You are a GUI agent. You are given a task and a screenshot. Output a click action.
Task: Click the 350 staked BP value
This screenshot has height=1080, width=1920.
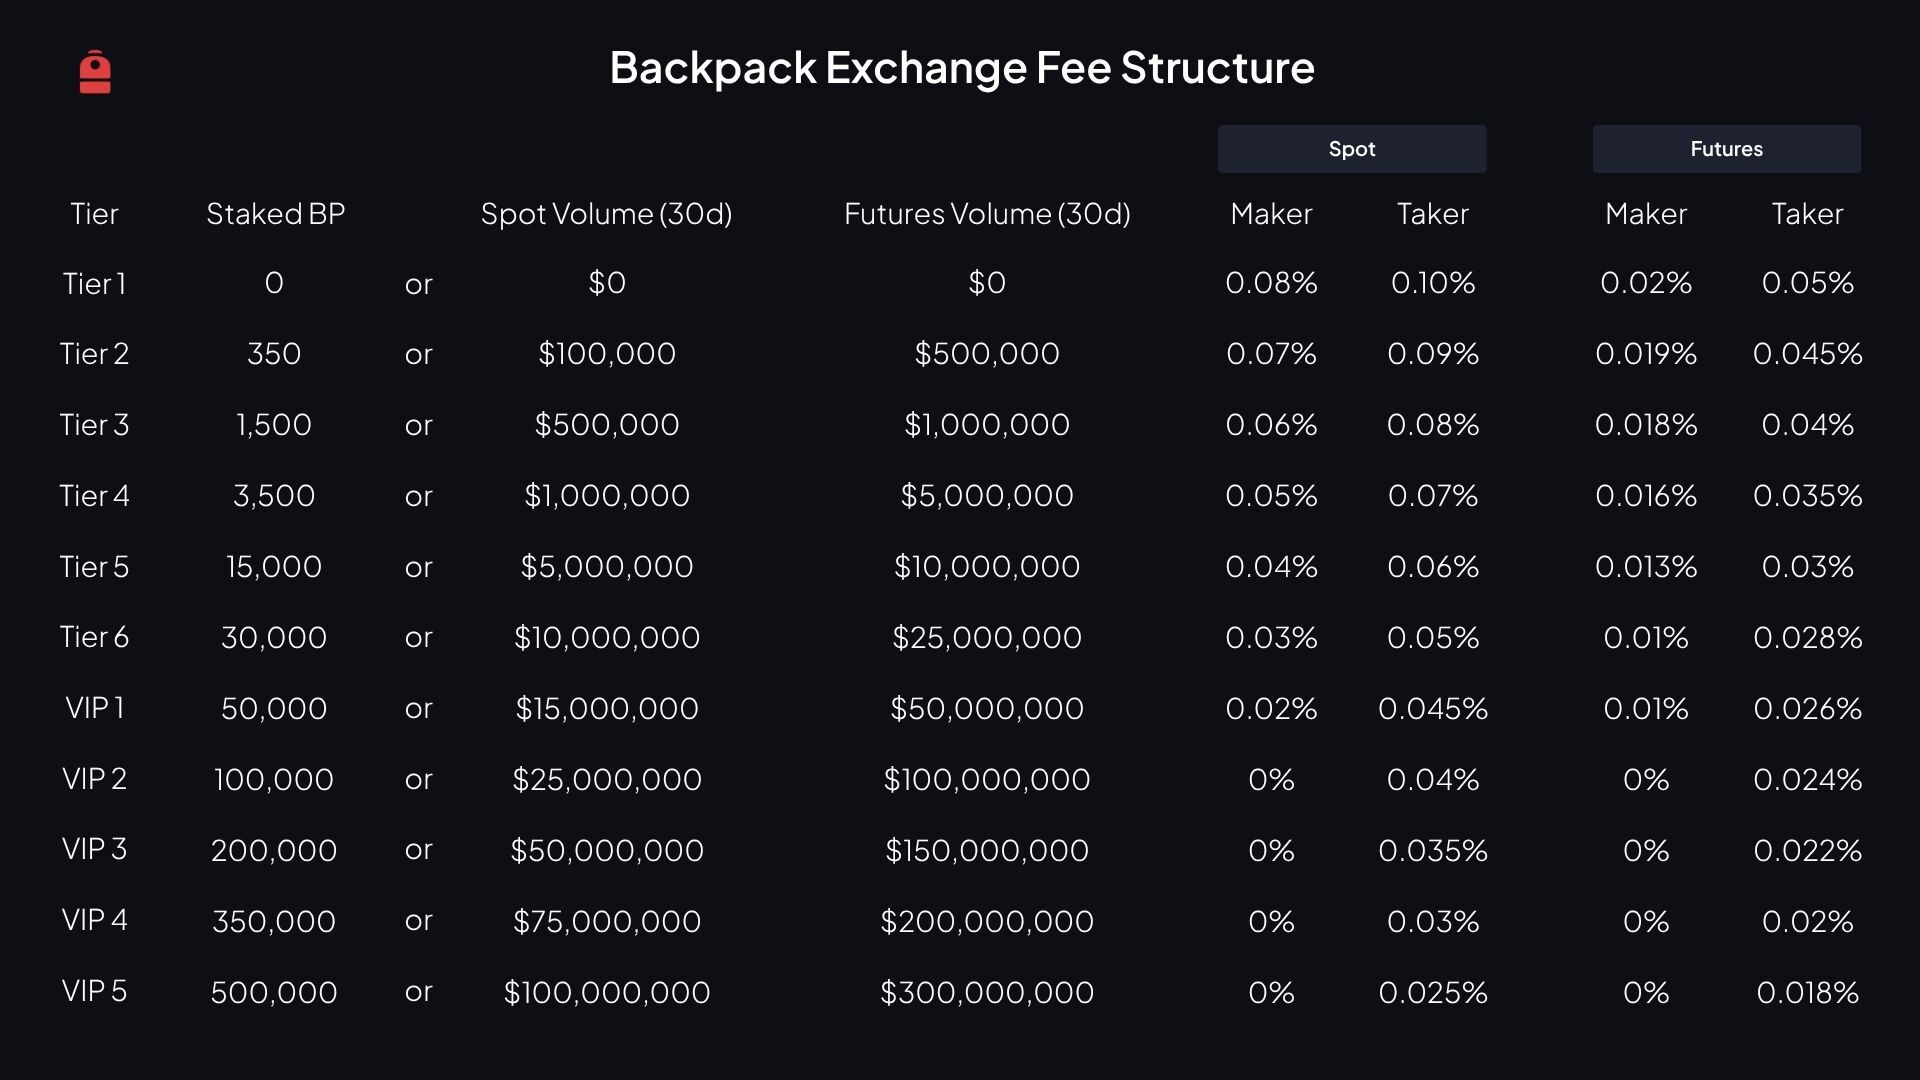274,354
